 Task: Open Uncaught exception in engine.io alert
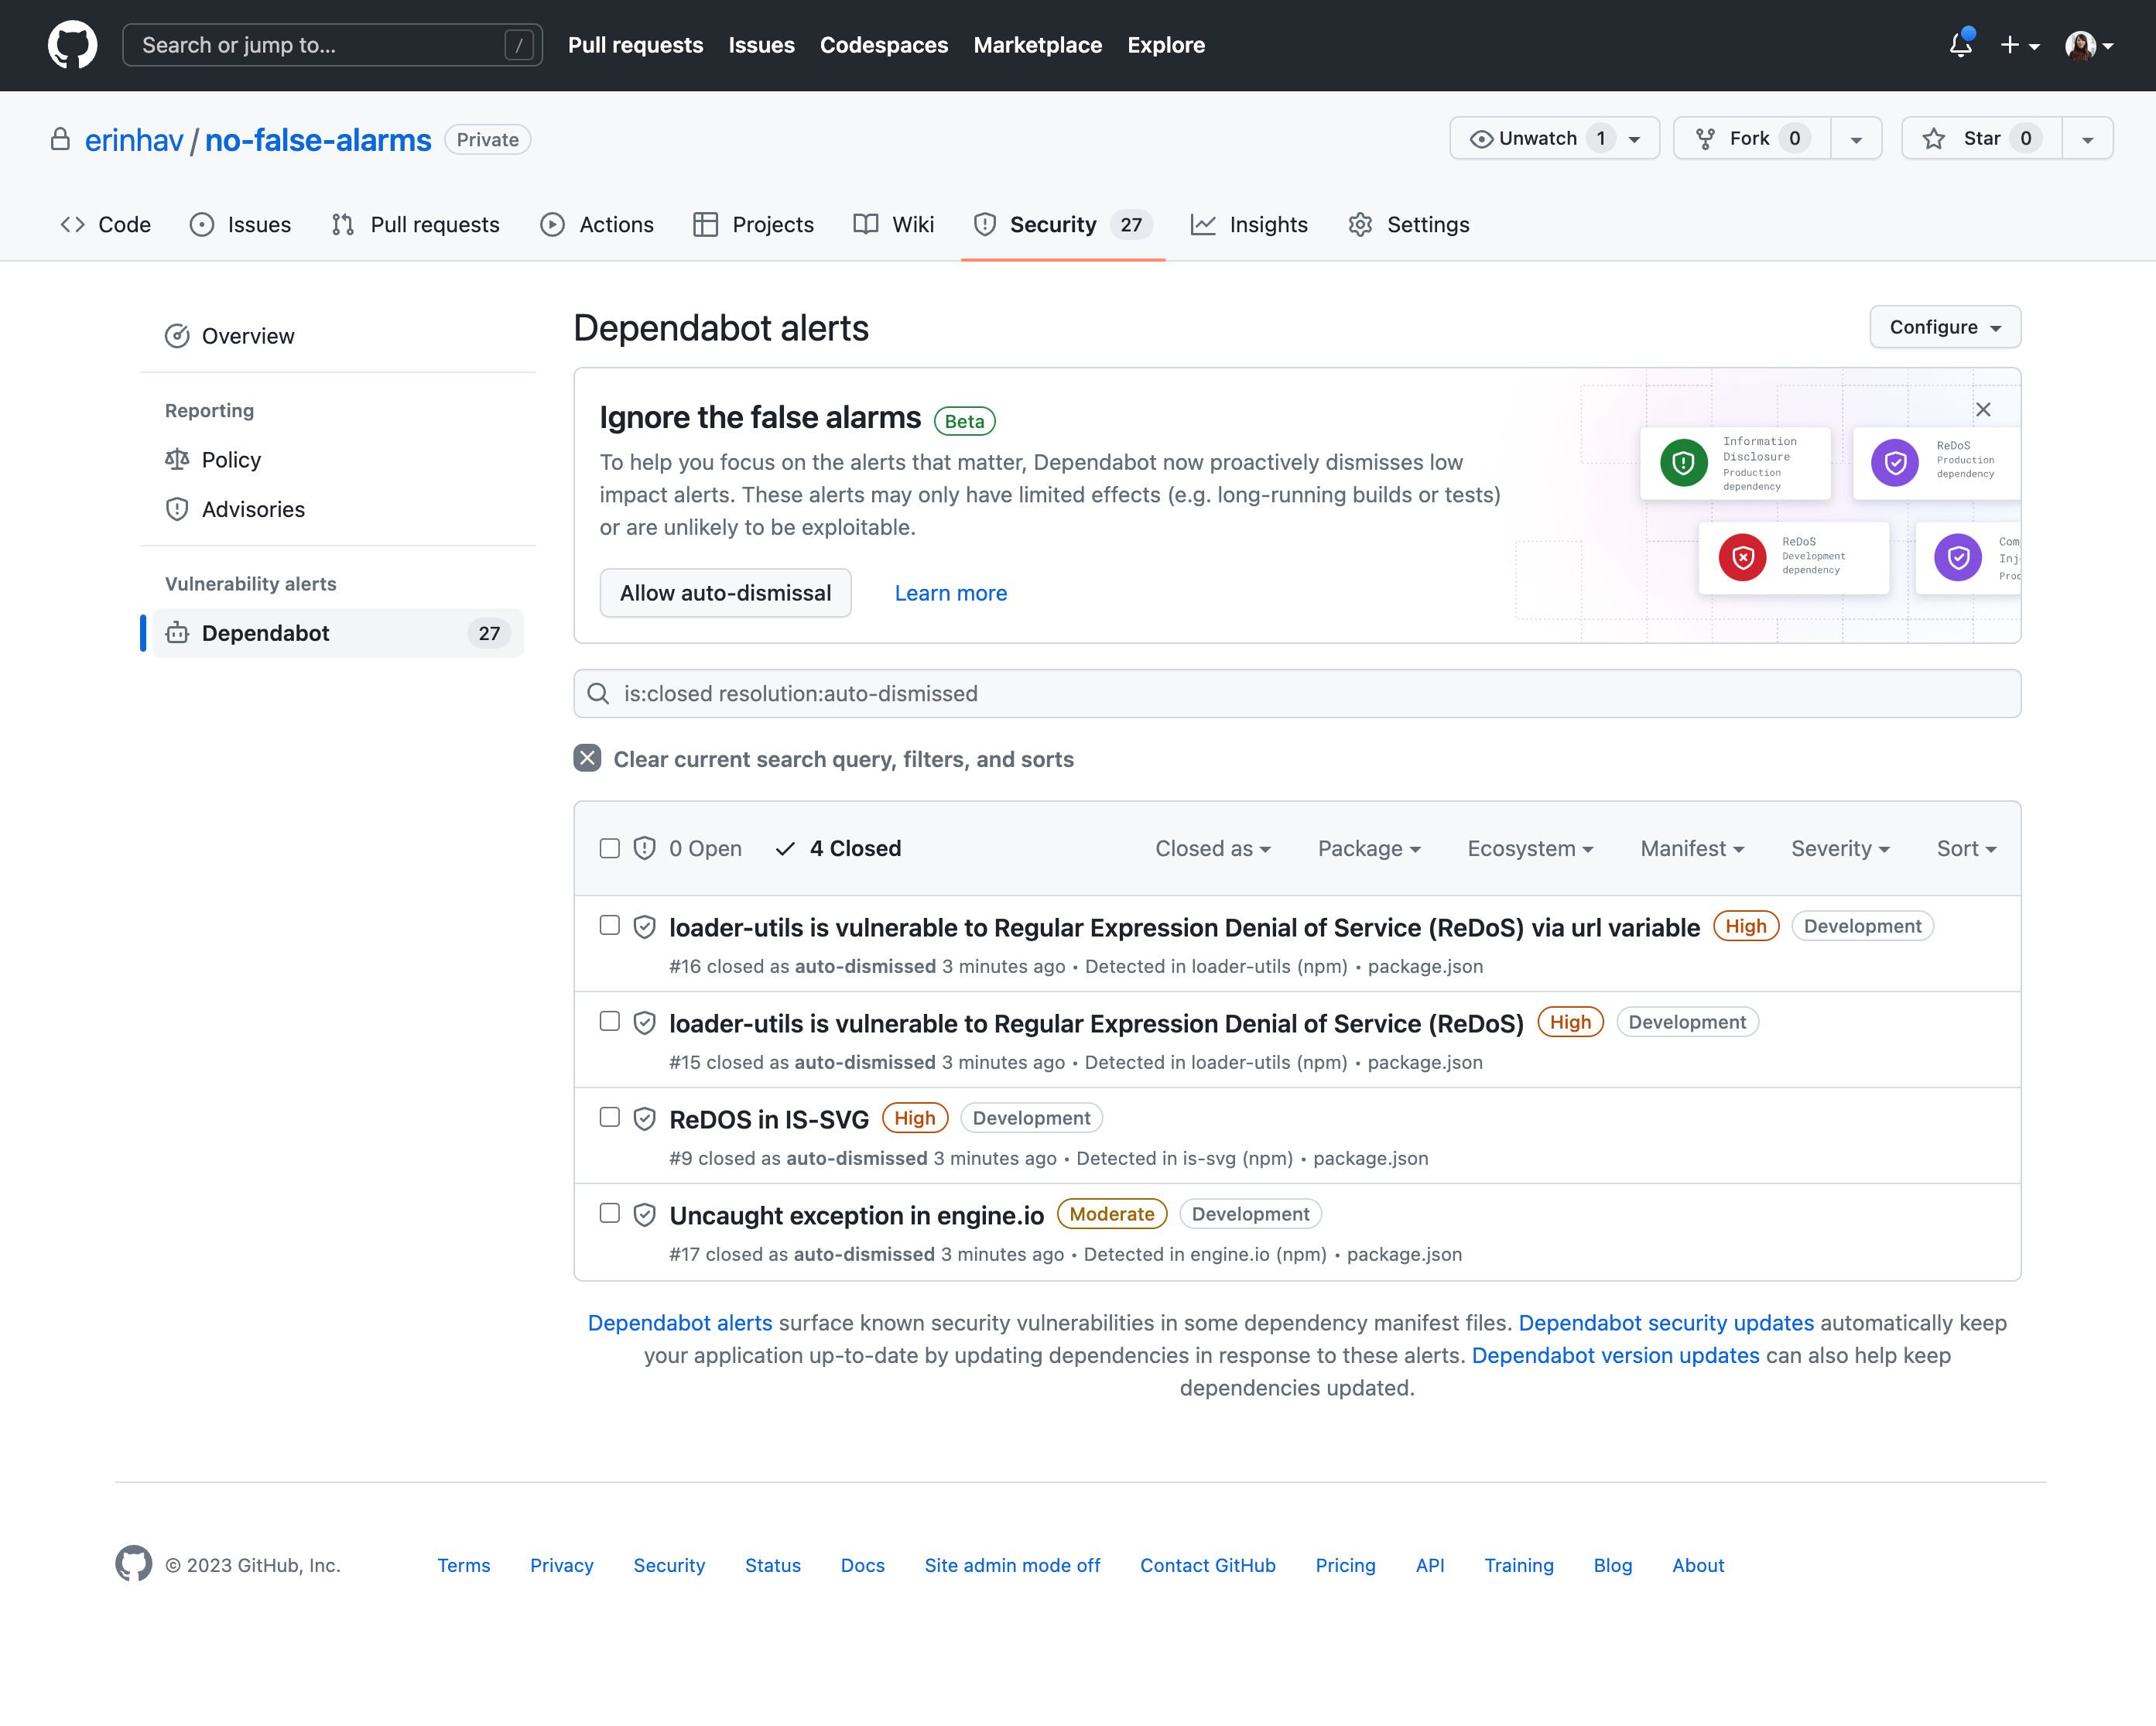(856, 1215)
